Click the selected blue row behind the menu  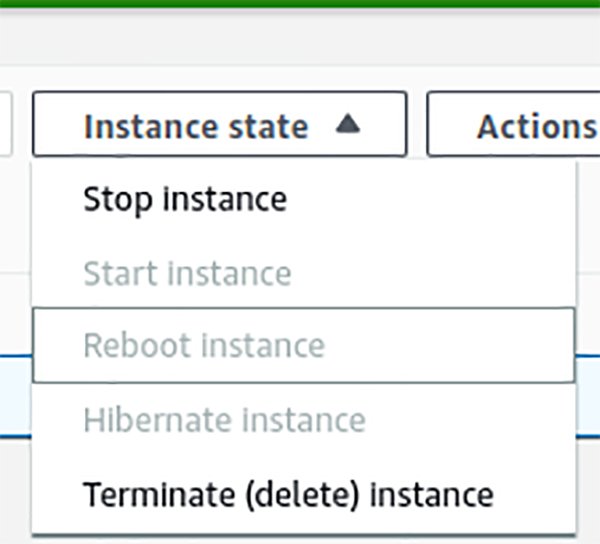pos(588,398)
